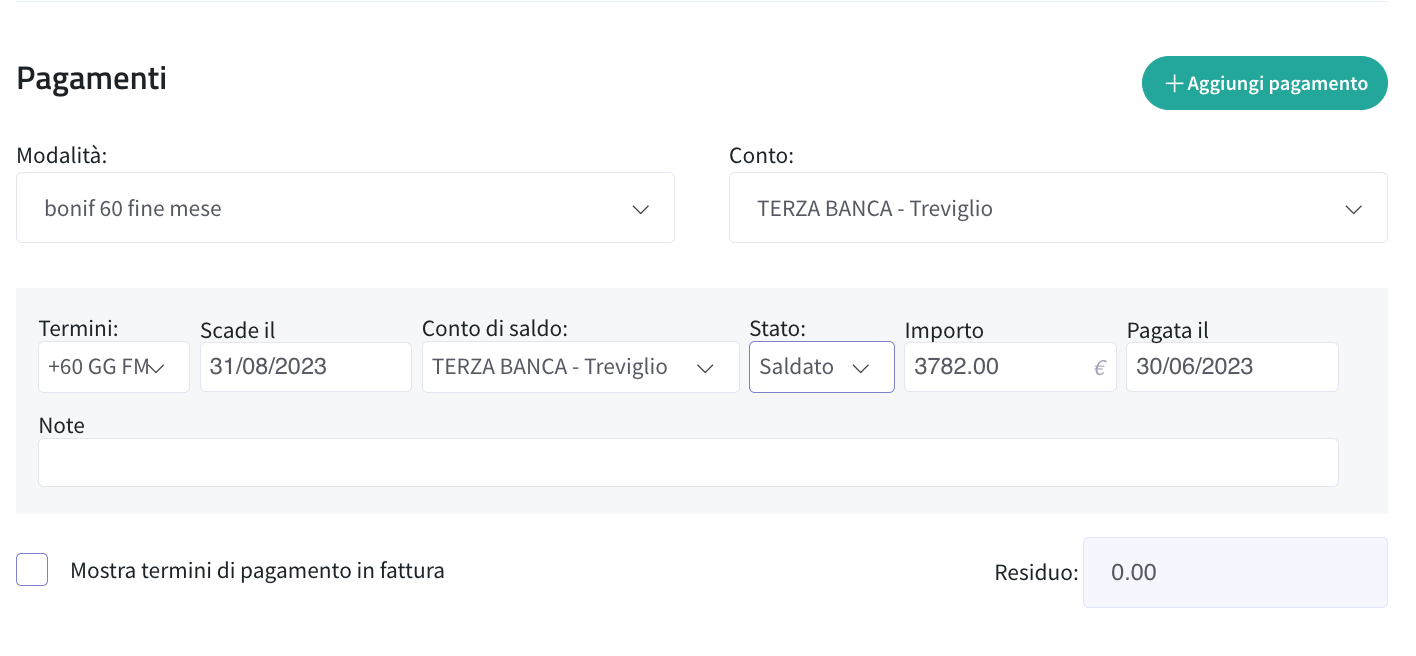Click into the Note text field
Screen dimensions: 1416x656
(x=688, y=462)
